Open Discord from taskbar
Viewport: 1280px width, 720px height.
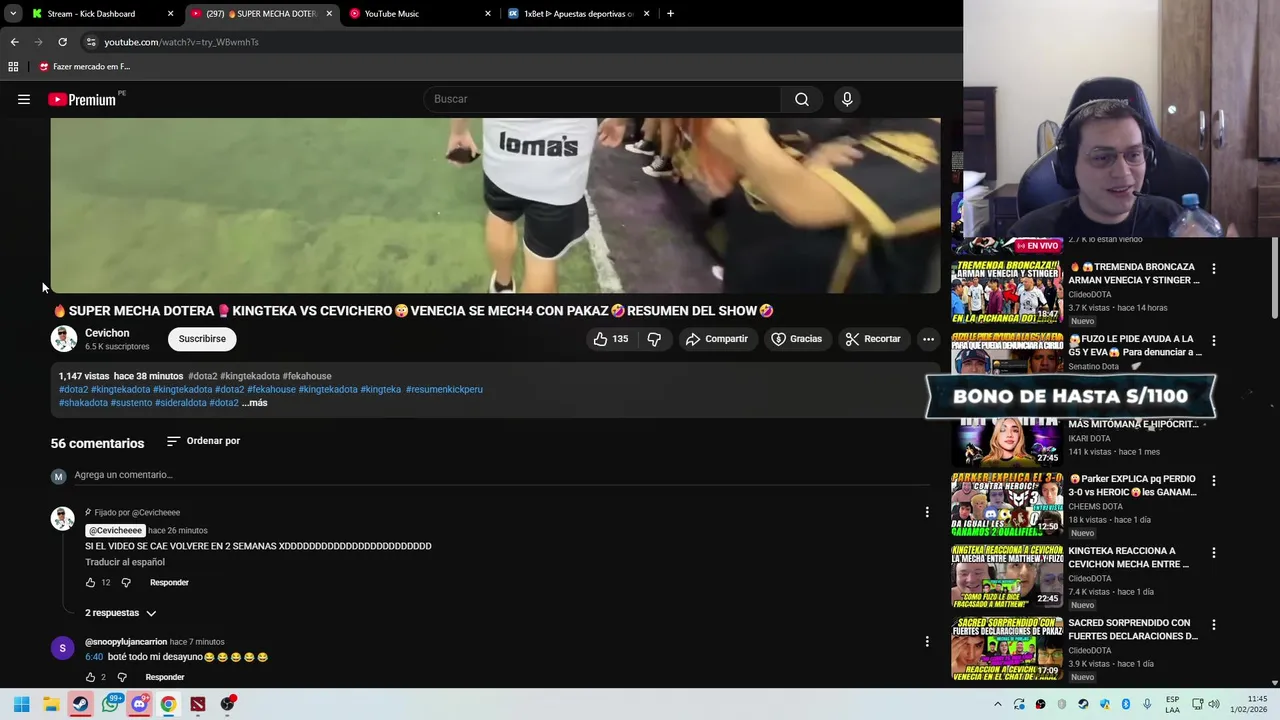[x=139, y=704]
